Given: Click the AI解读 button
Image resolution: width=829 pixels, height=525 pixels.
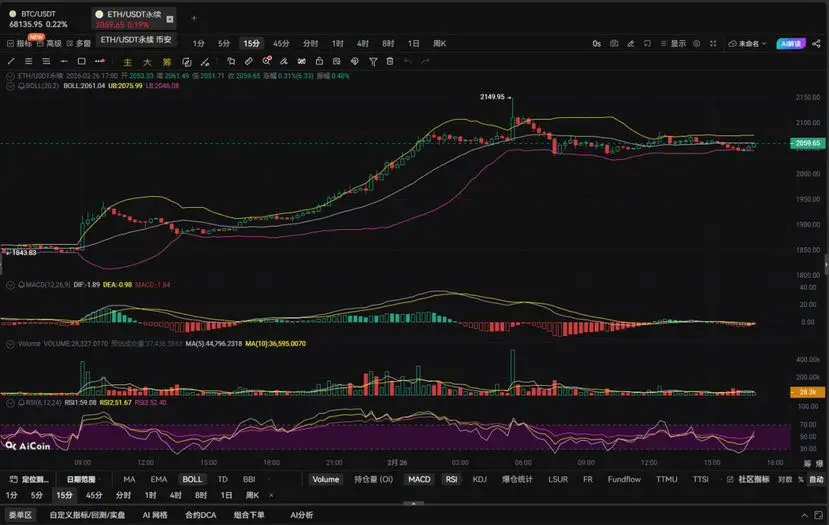Looking at the screenshot, I should coord(791,43).
